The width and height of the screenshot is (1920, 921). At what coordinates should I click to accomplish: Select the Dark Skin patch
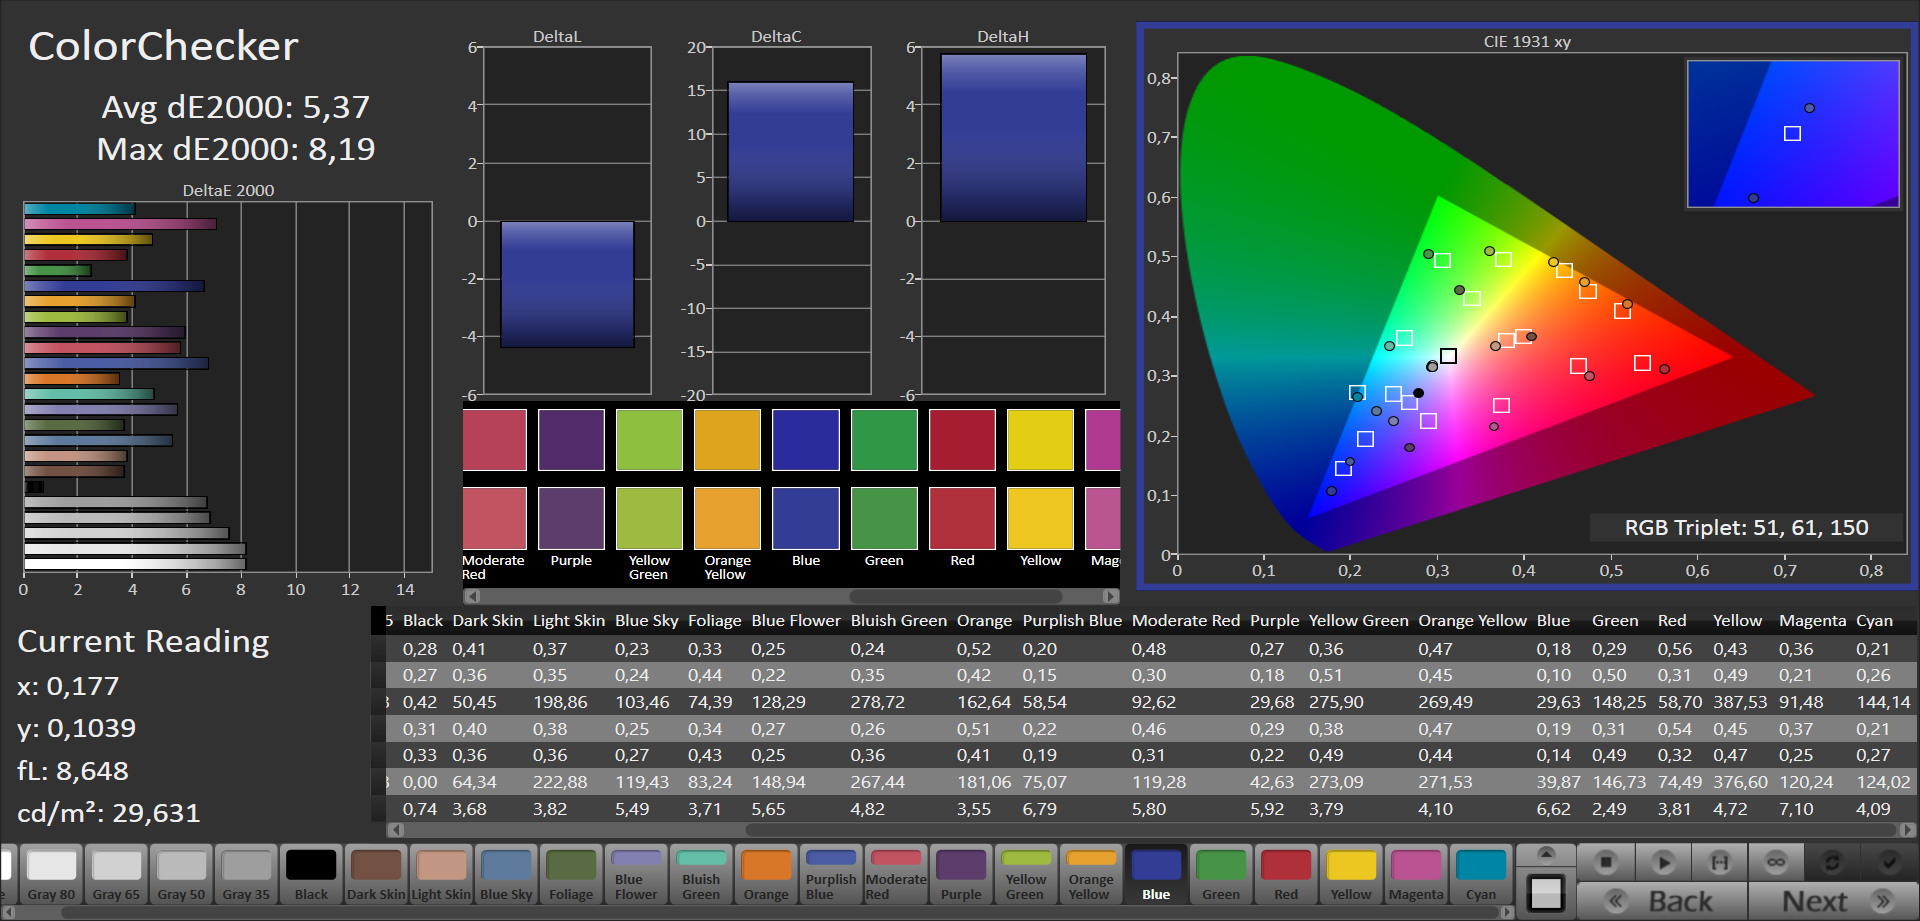click(x=376, y=875)
